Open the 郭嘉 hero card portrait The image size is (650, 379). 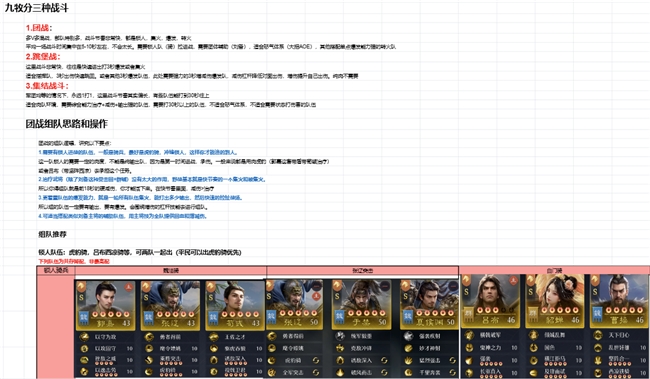point(106,305)
